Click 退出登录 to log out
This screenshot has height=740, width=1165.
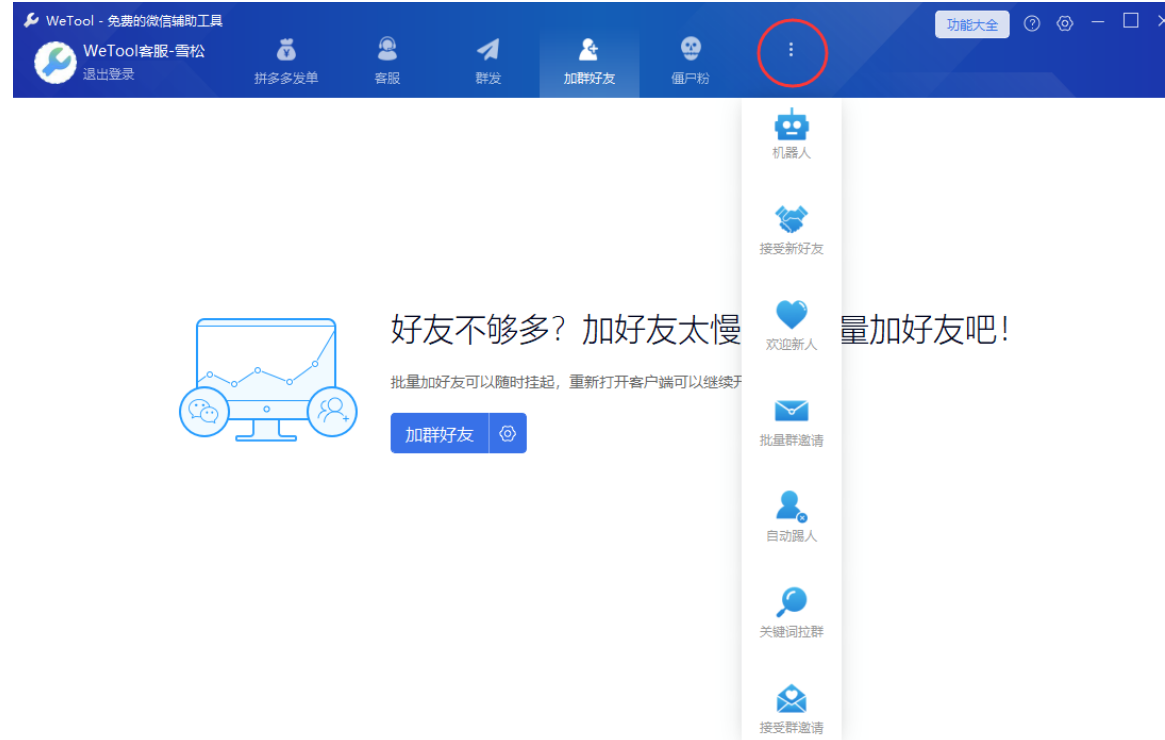coord(108,74)
